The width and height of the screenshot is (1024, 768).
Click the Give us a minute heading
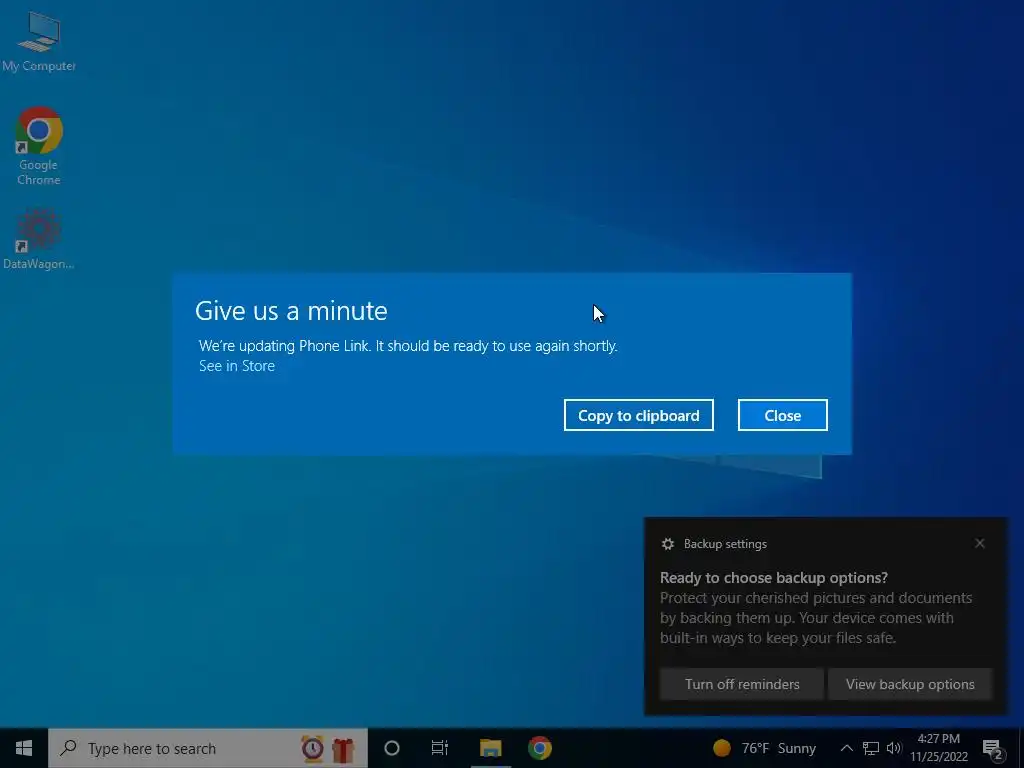(x=291, y=311)
